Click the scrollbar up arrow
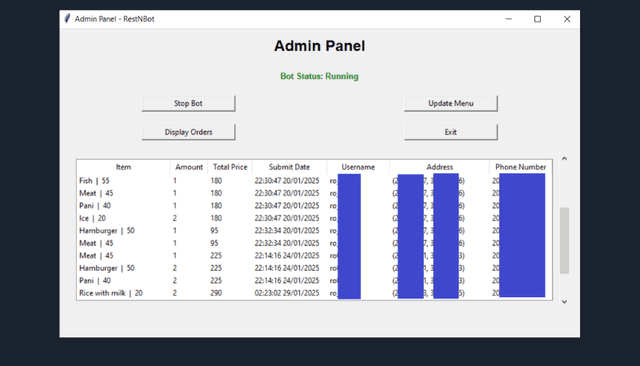Screen dimensions: 640x366 [564, 158]
